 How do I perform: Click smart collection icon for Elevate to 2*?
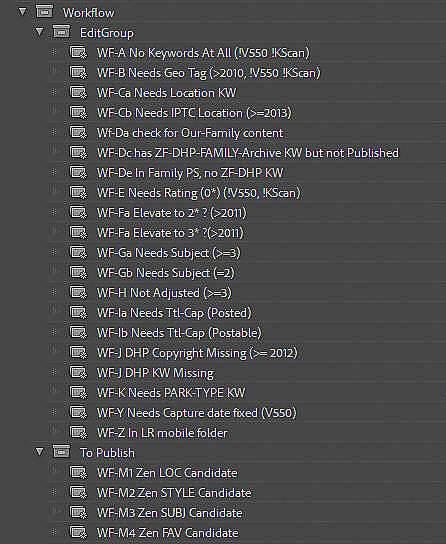78,213
